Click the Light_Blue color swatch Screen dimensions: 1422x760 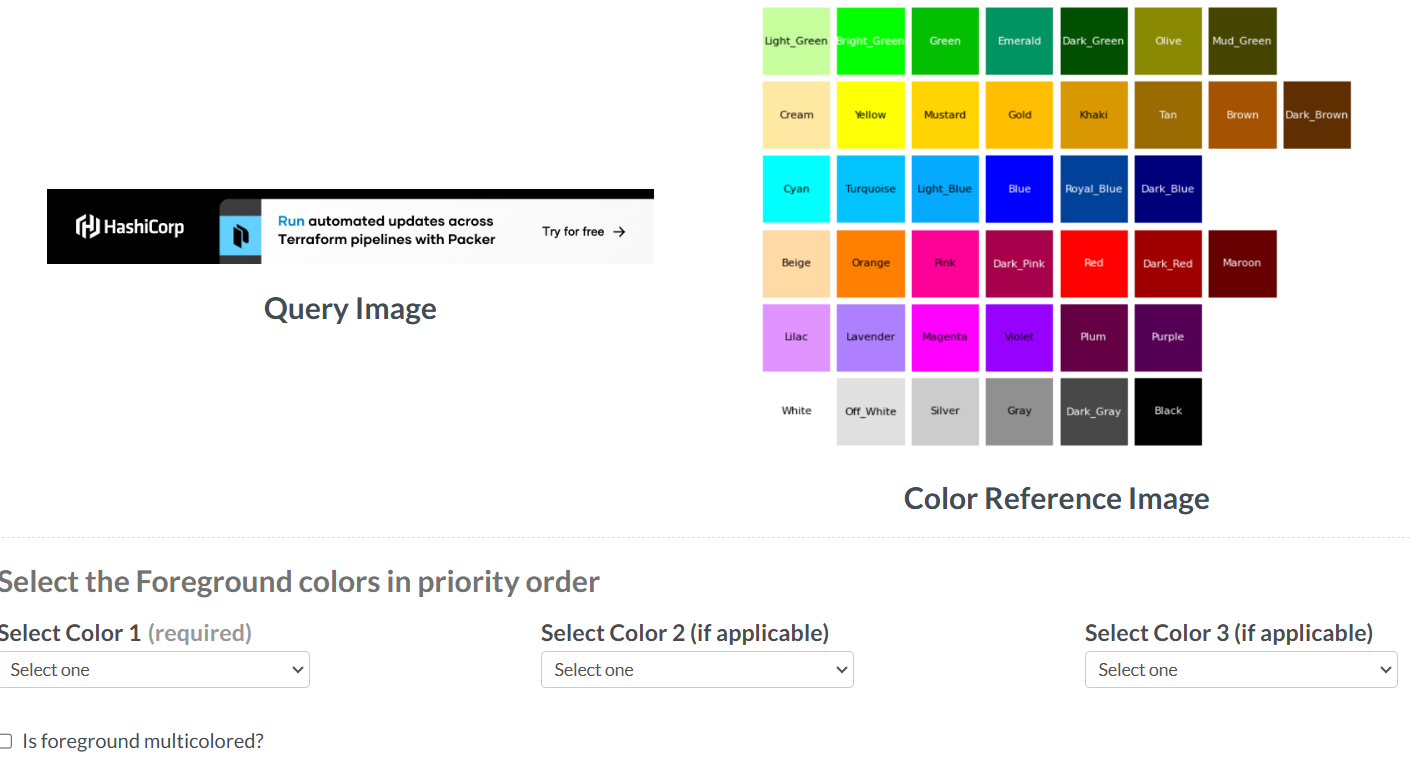[x=945, y=189]
